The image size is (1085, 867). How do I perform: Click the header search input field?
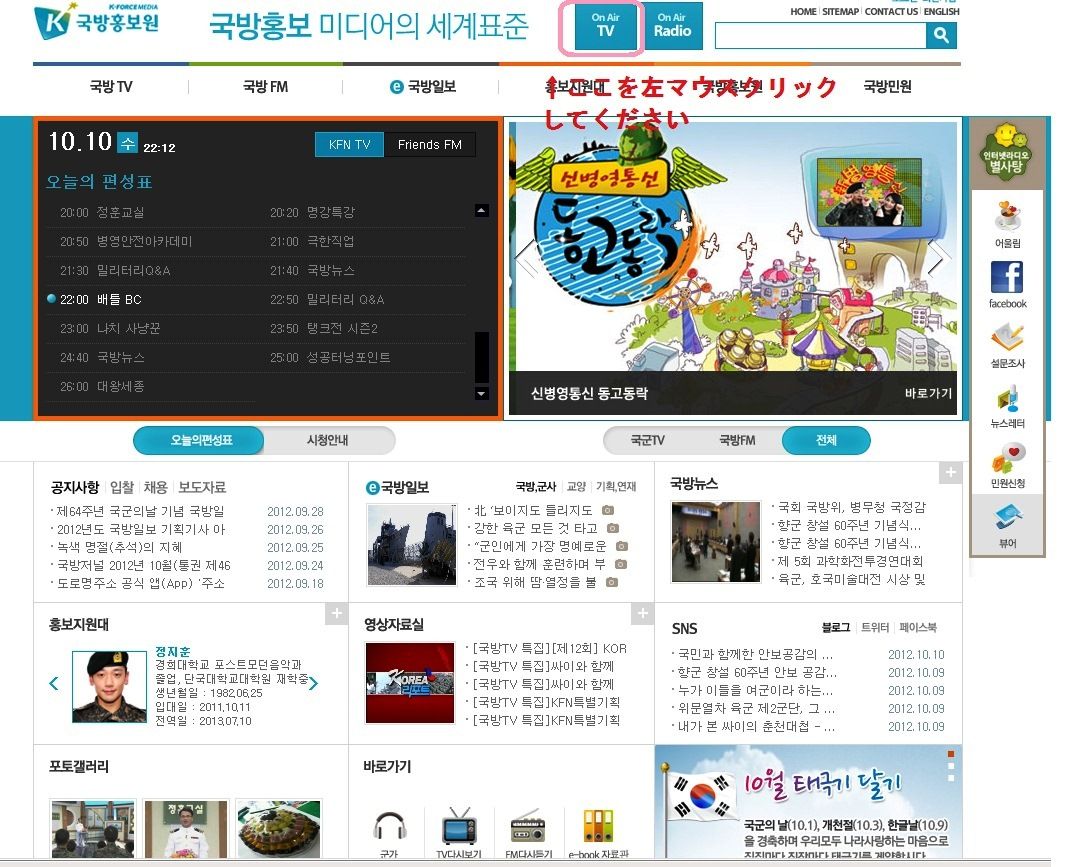[x=820, y=35]
